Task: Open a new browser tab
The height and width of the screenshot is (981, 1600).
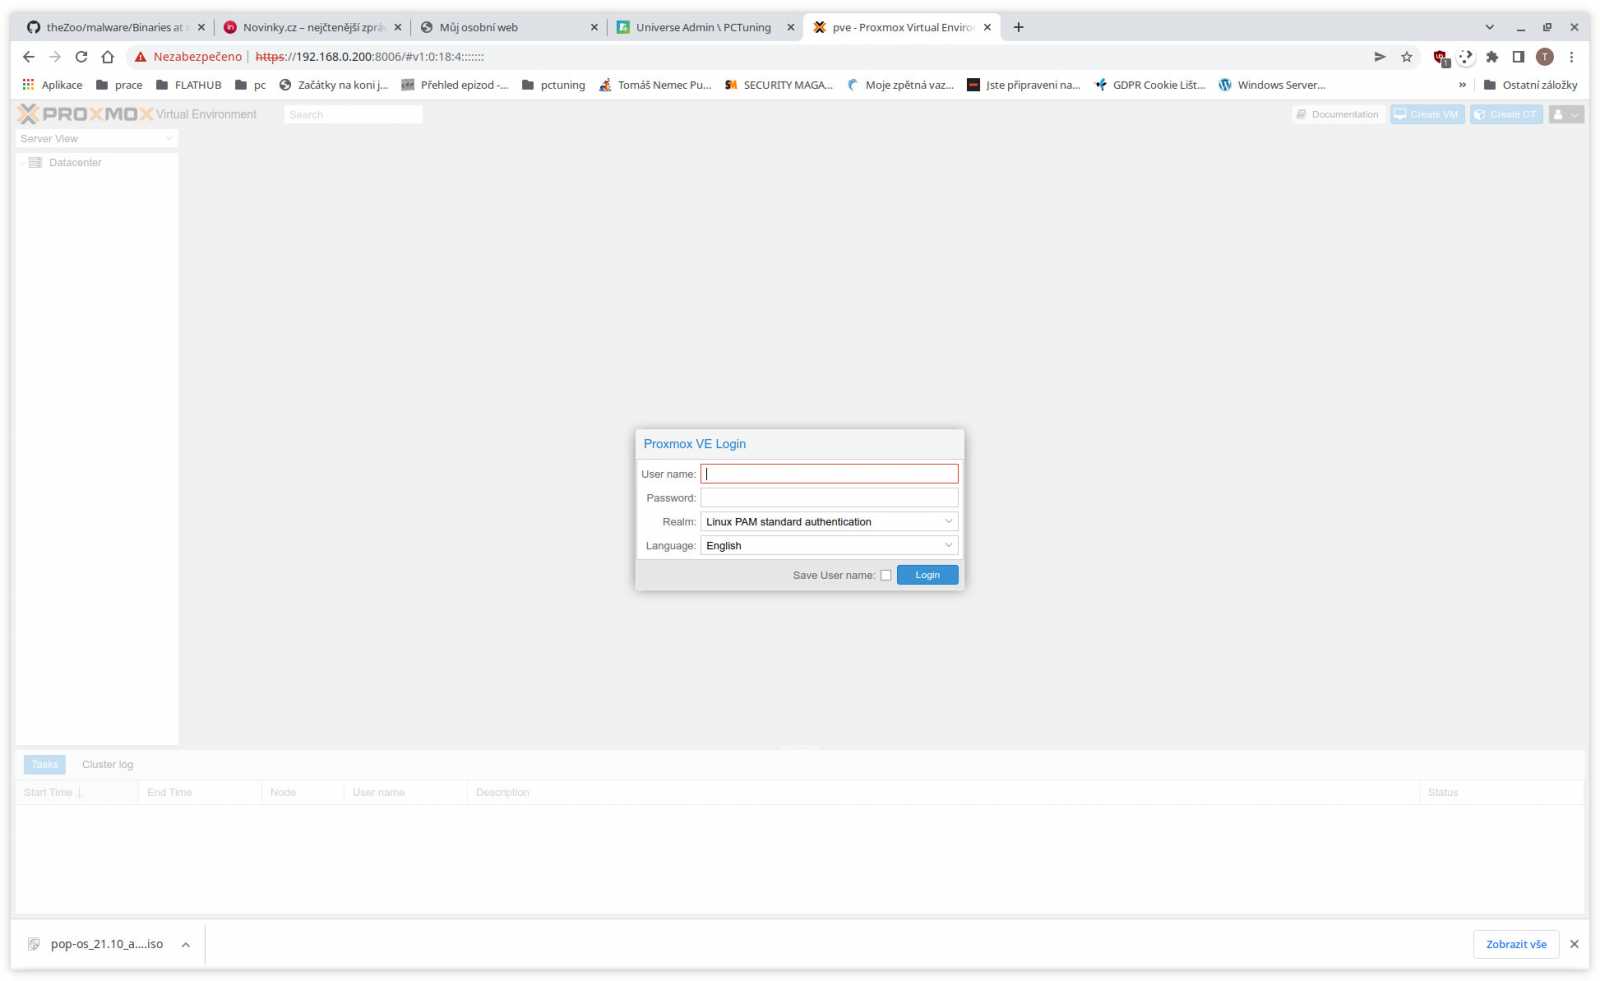Action: [1018, 27]
